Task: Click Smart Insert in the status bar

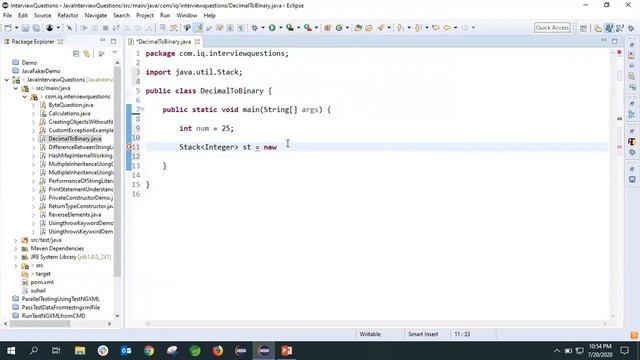Action: [423, 334]
